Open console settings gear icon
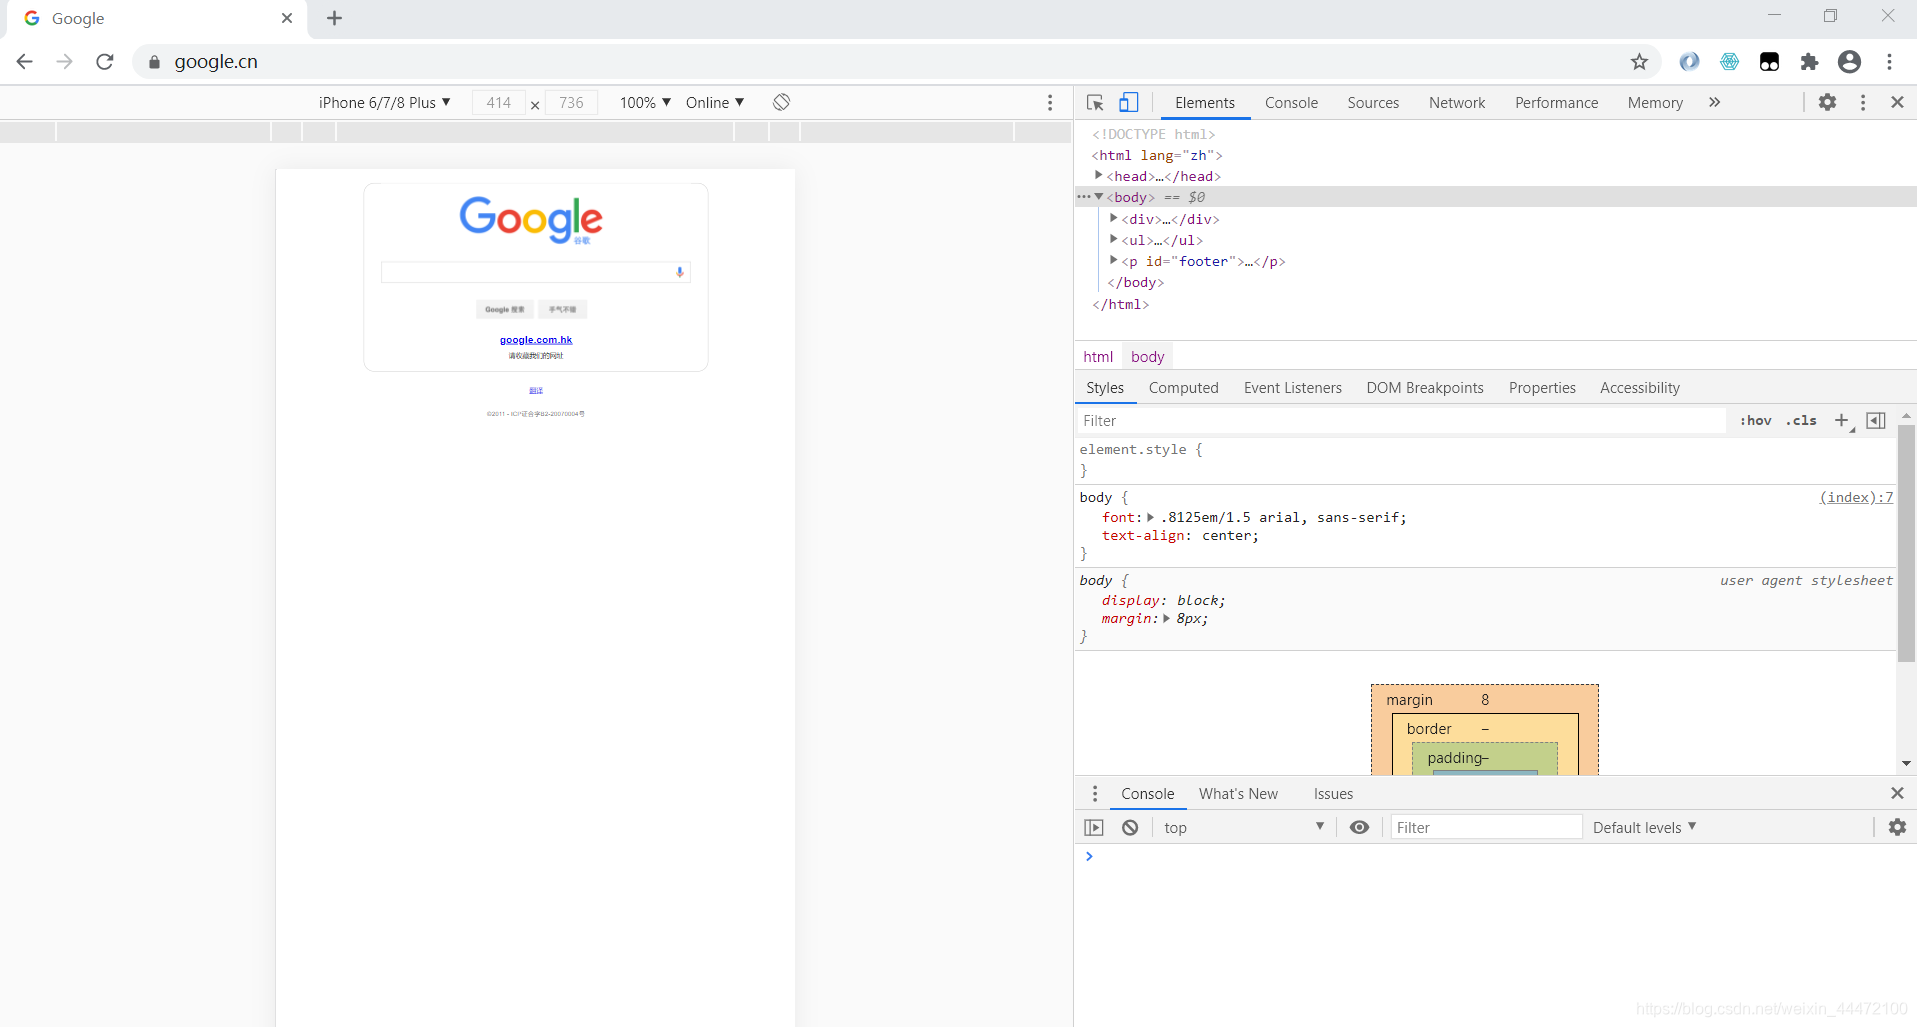 pyautogui.click(x=1897, y=827)
